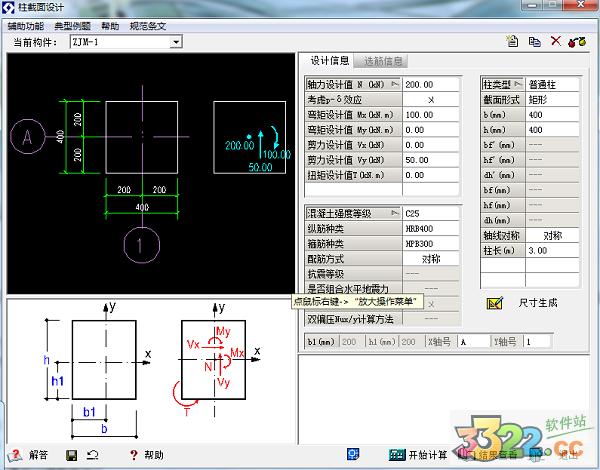
Task: Click the undo arrow icon in bottom bar
Action: [93, 455]
